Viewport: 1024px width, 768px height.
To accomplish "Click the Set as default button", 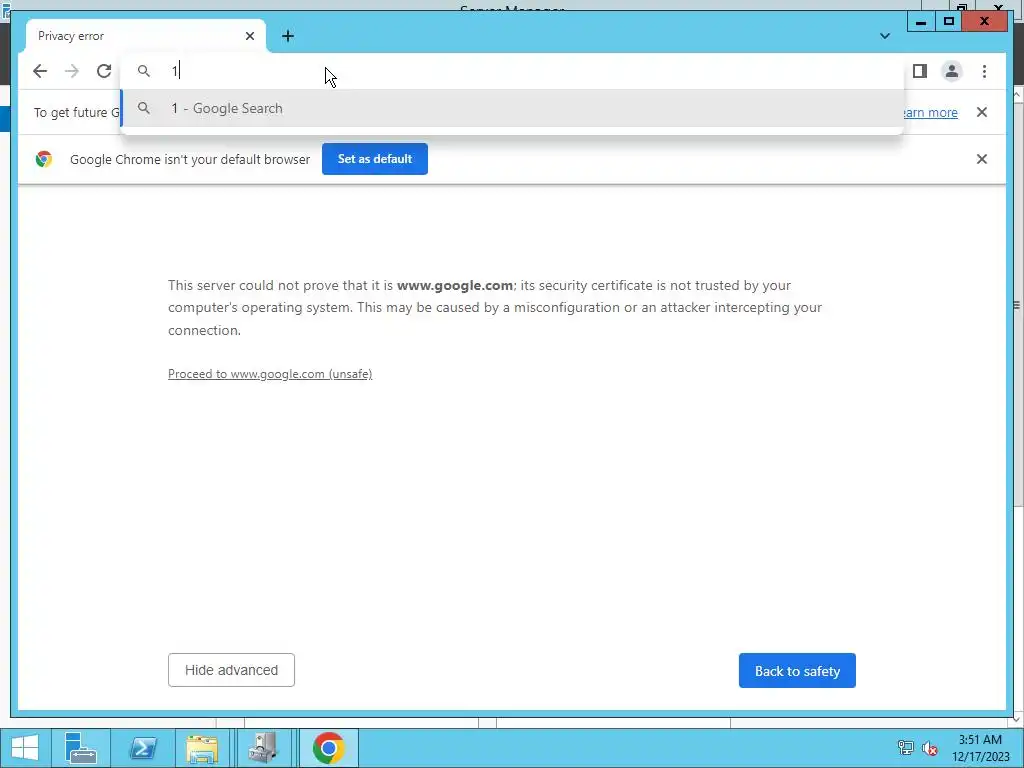I will (375, 159).
